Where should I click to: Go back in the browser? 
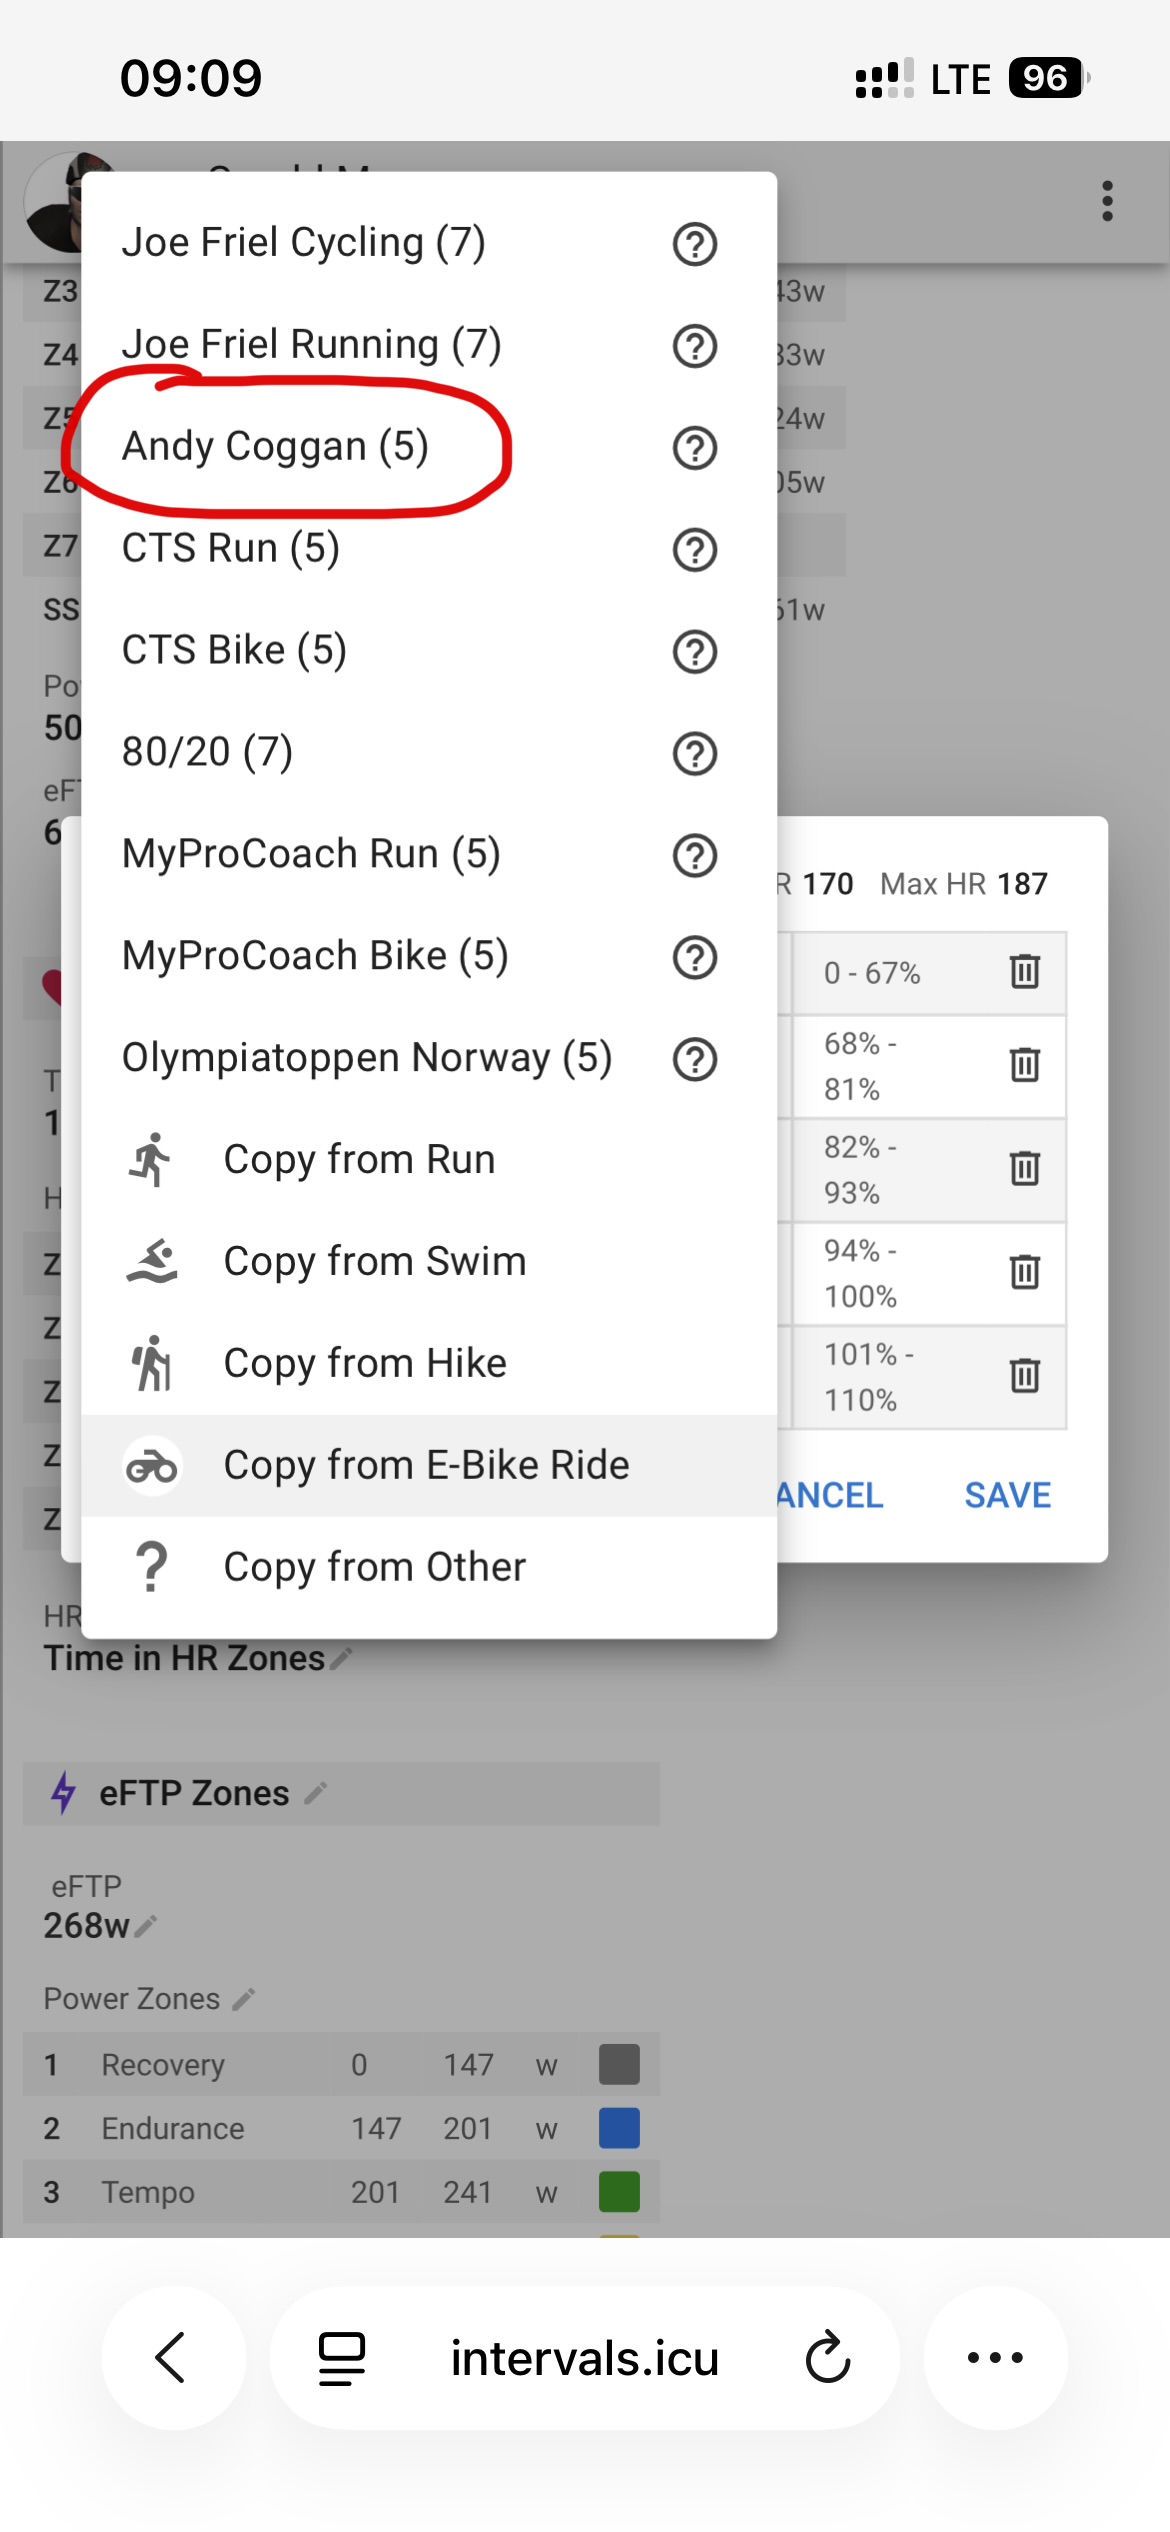click(x=172, y=2358)
